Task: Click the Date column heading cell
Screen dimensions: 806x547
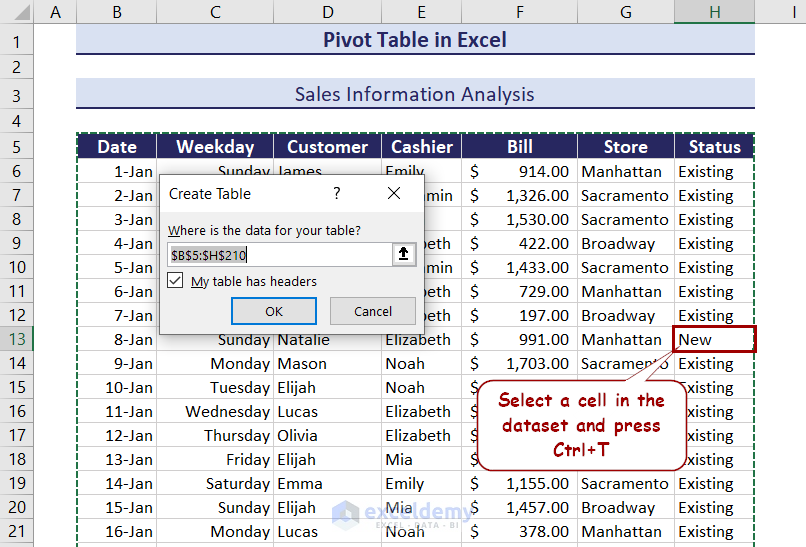Action: [x=117, y=147]
